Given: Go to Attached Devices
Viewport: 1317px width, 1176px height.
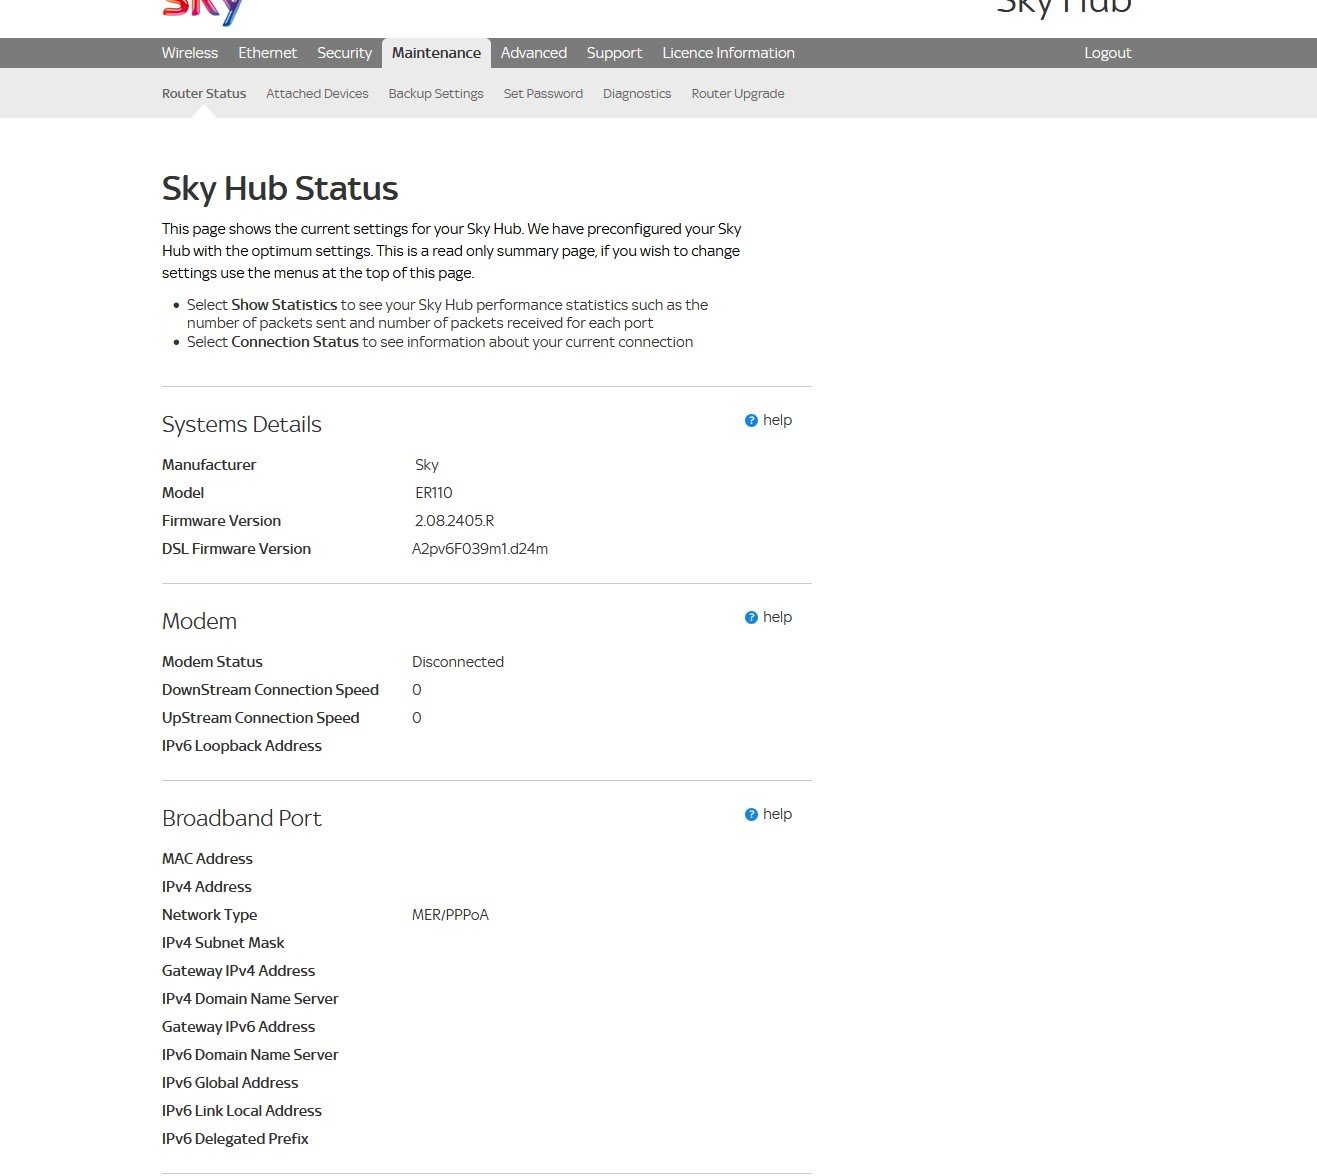Looking at the screenshot, I should point(317,94).
